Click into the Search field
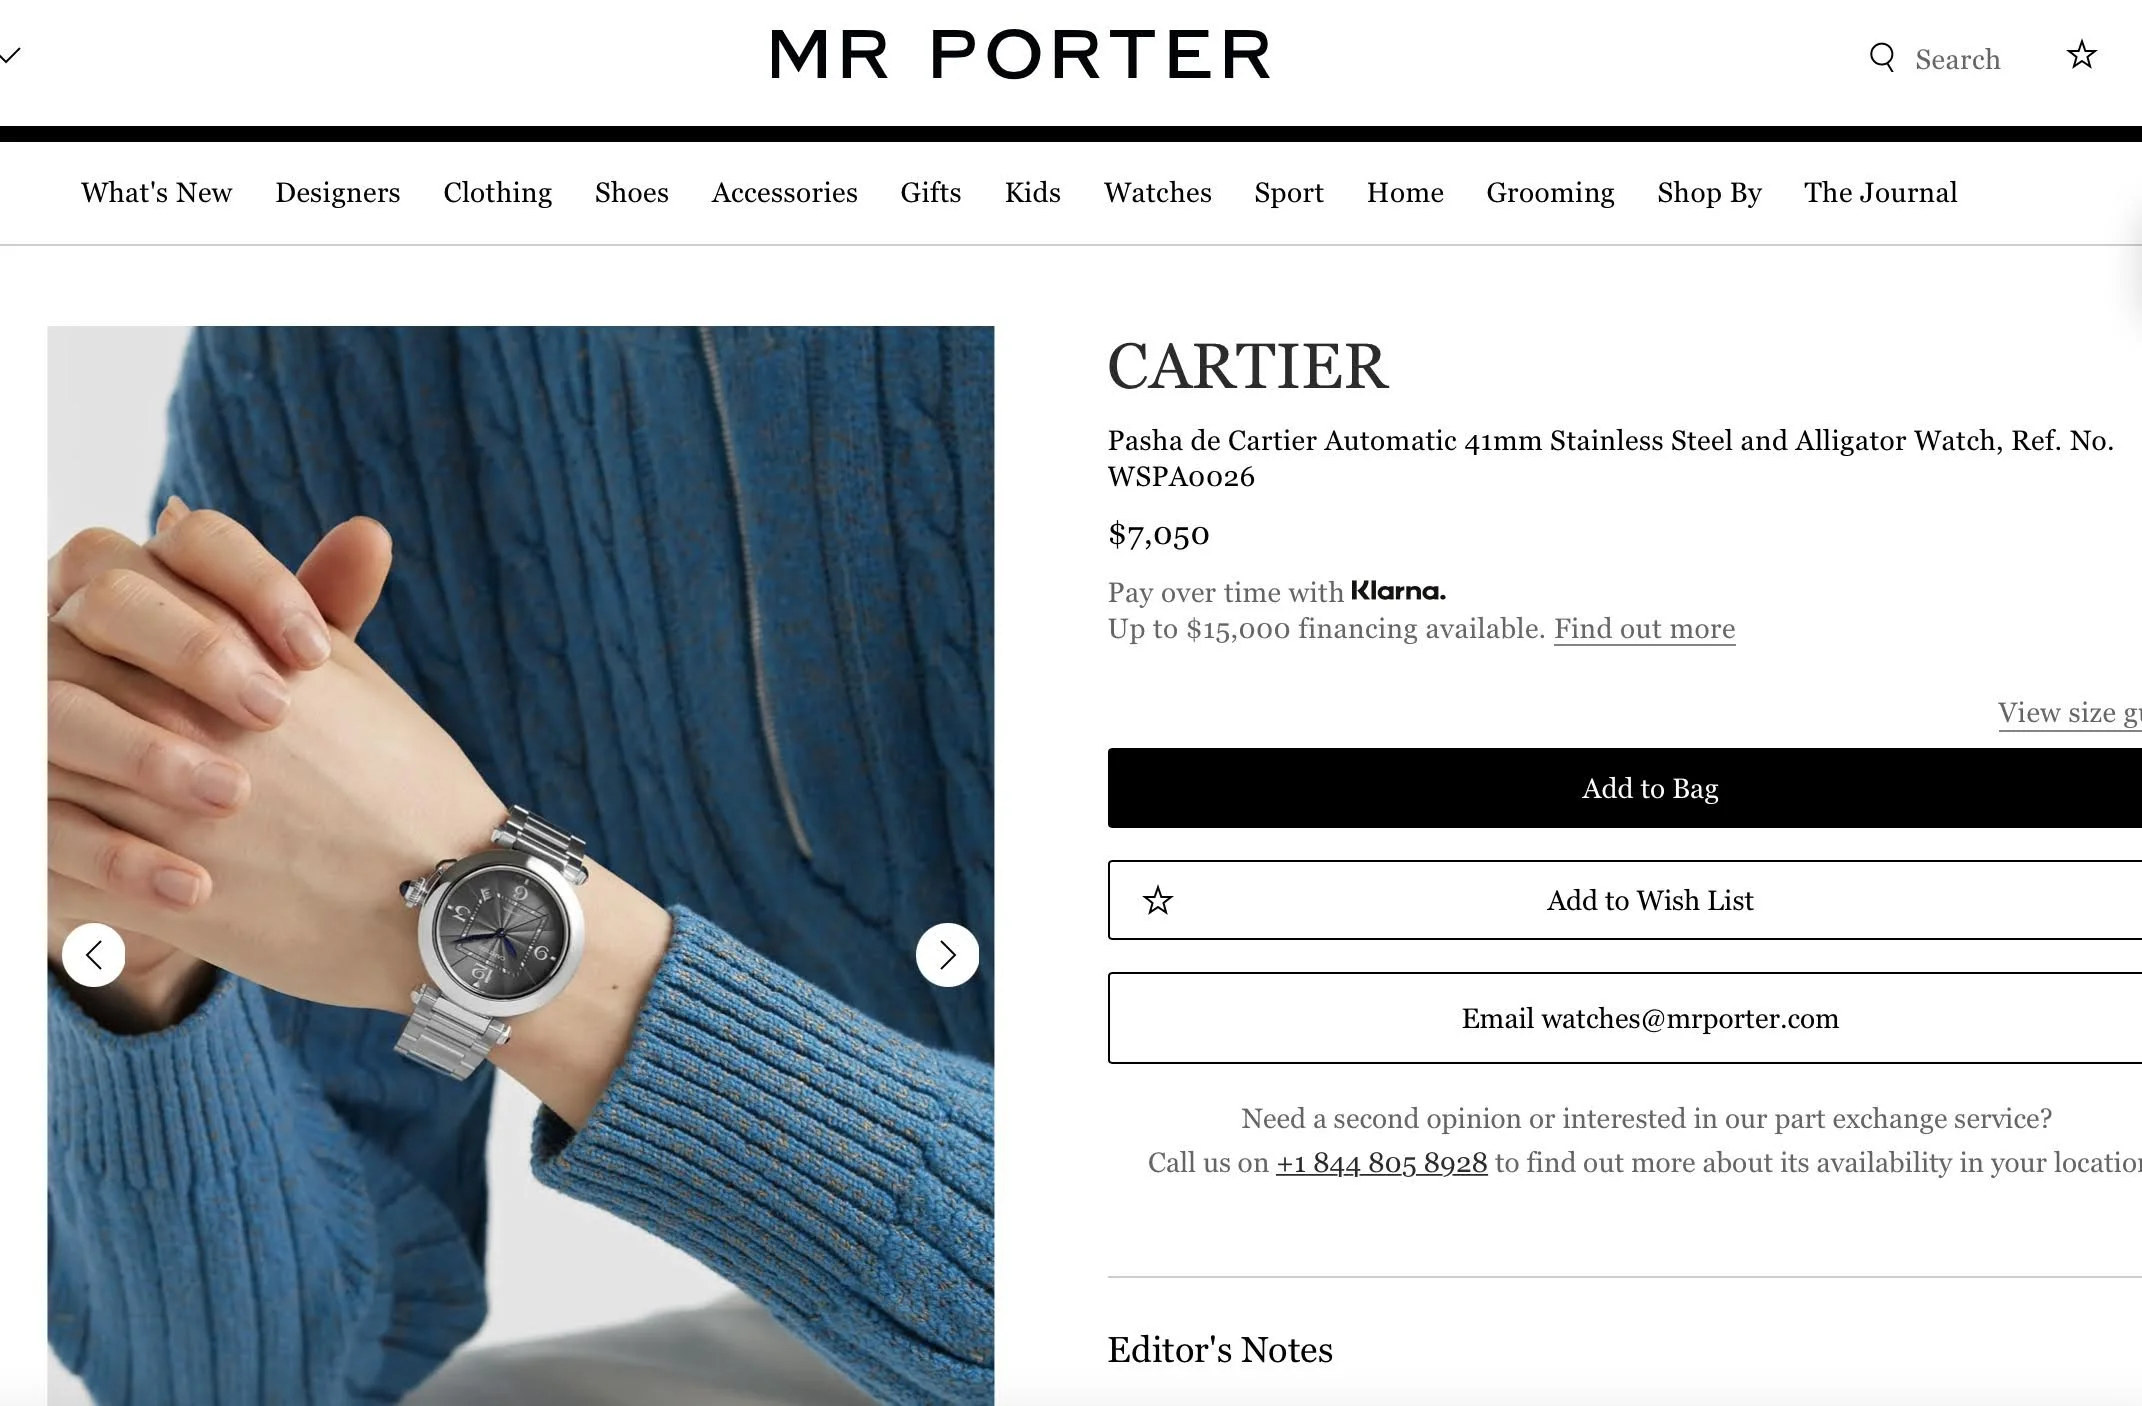2142x1406 pixels. click(x=1957, y=59)
